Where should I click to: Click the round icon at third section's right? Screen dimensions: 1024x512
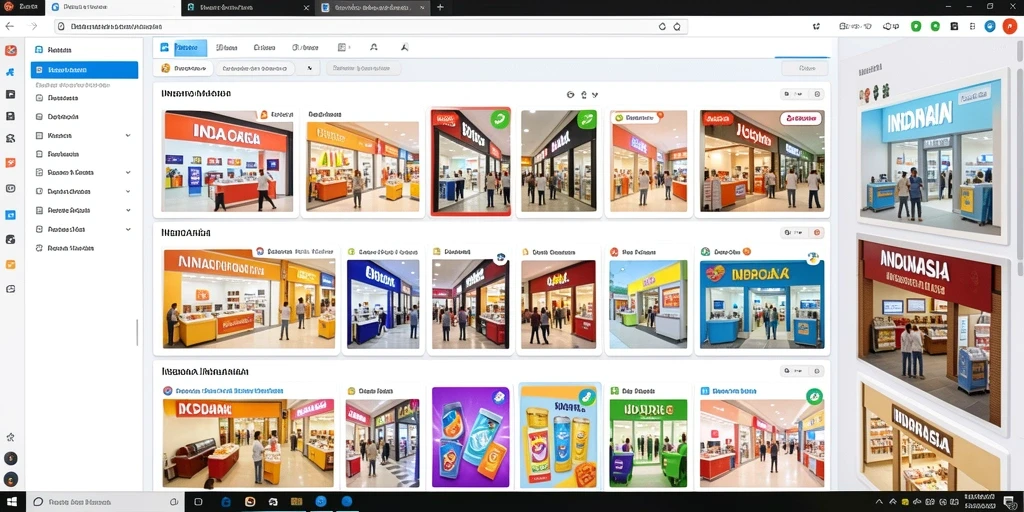click(x=817, y=371)
